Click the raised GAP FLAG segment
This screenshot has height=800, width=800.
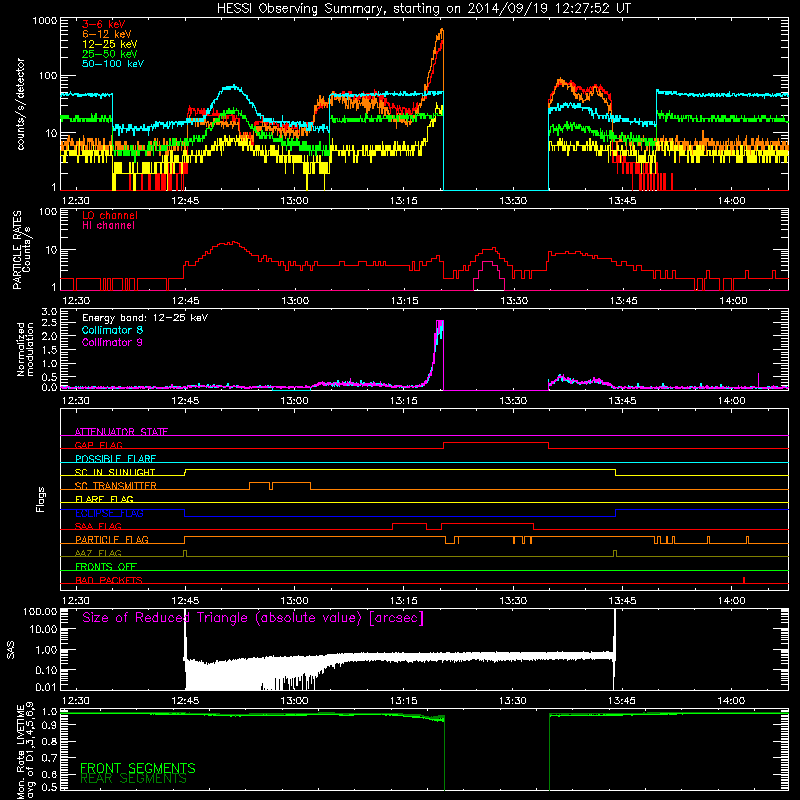point(496,443)
